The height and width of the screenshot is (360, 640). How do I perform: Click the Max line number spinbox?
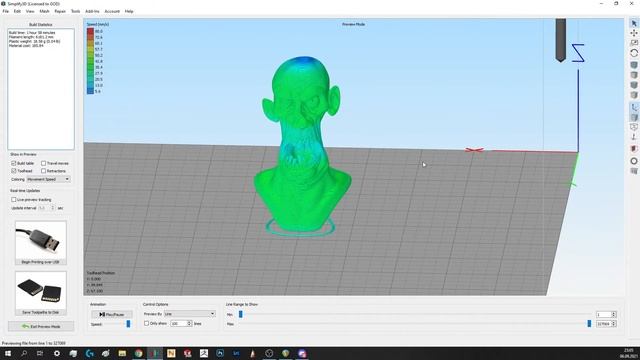coord(606,324)
